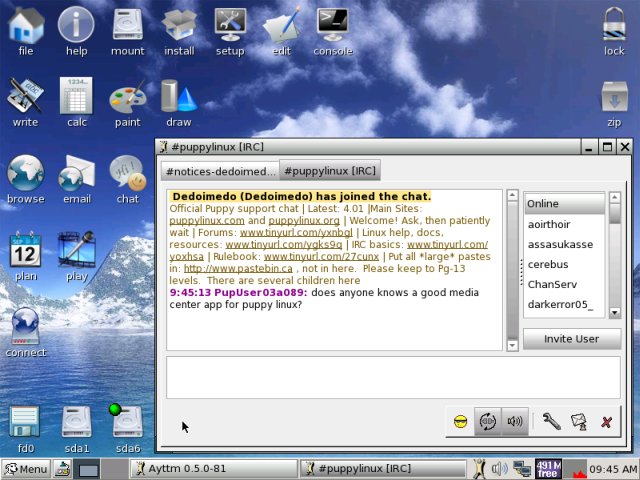Screen dimensions: 640x480
Task: Toggle the reconnect arrows button in the chat toolbar
Action: pos(487,421)
